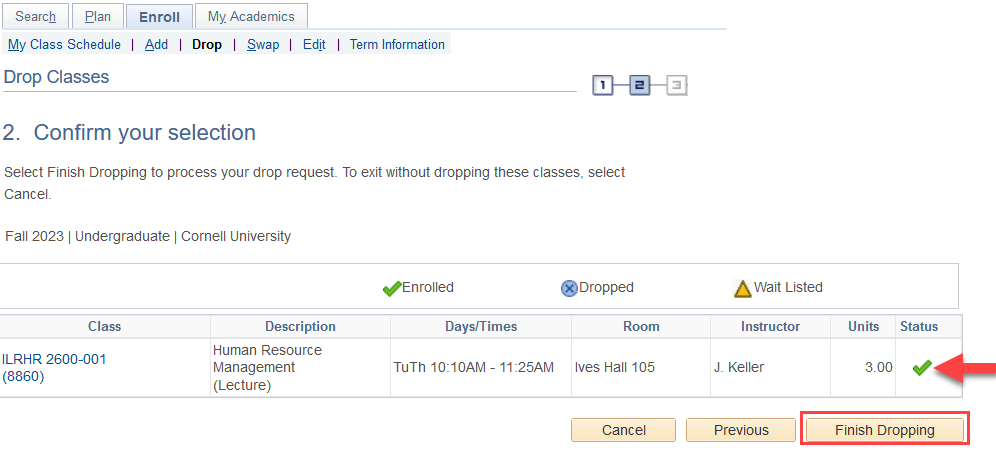
Task: Go back with the Previous button
Action: click(x=741, y=430)
